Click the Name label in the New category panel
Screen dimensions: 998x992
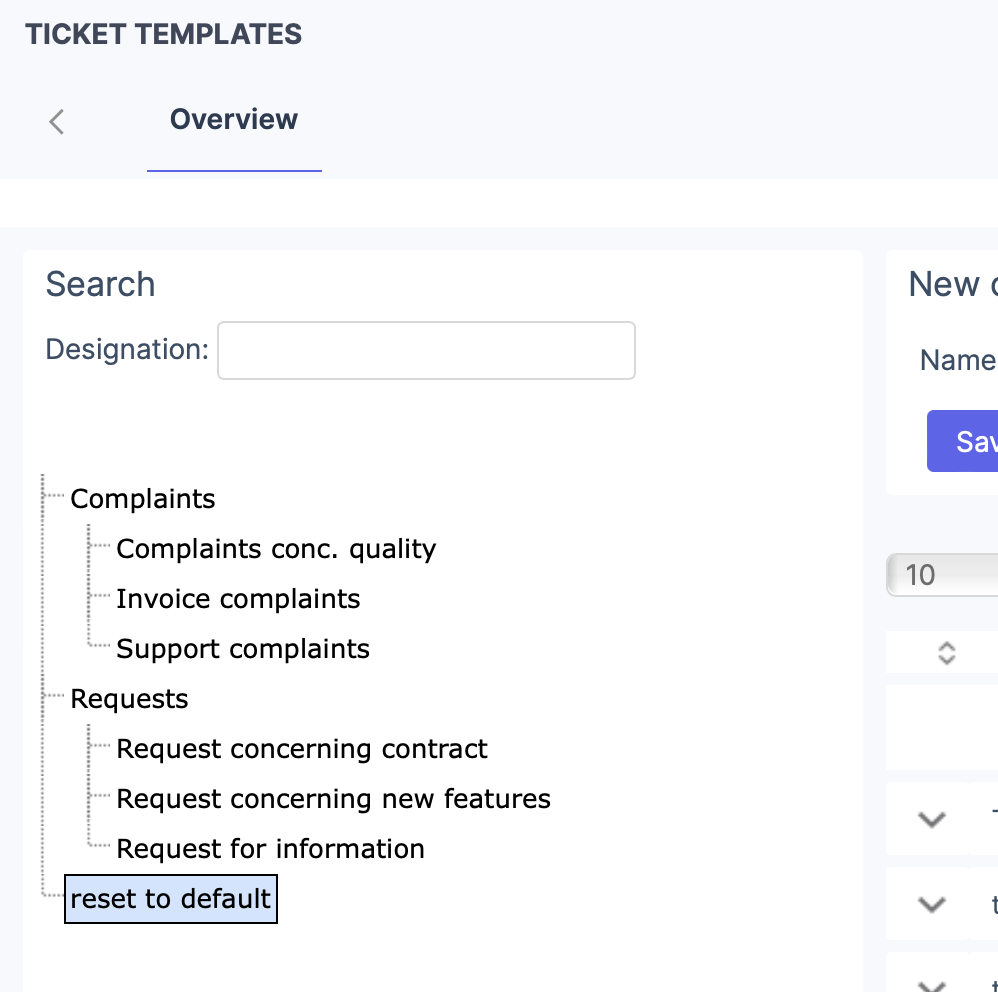956,360
